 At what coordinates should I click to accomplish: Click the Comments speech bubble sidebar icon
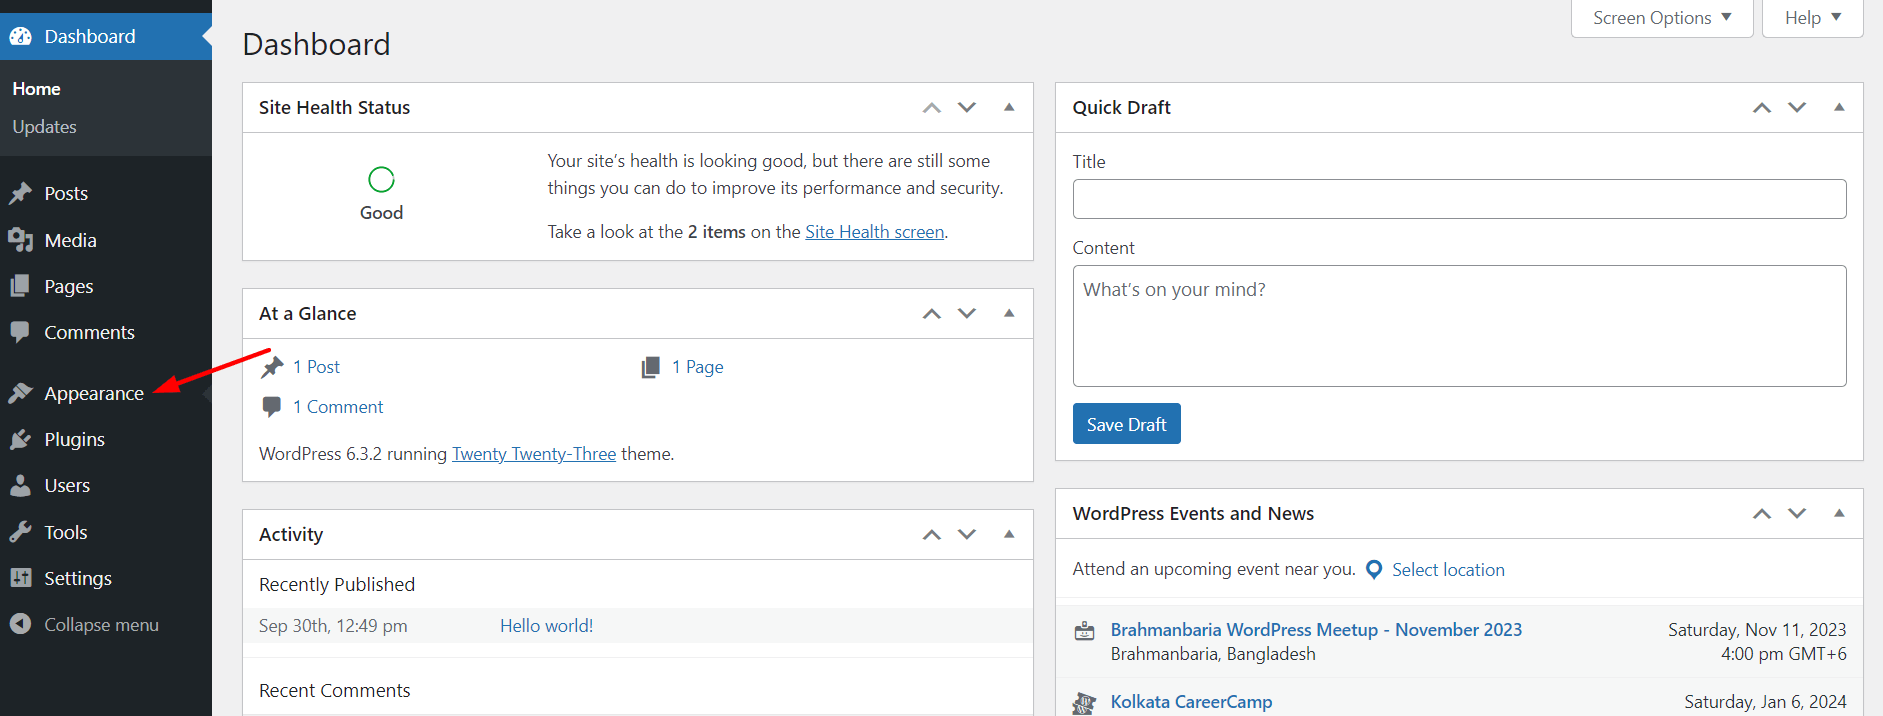(20, 332)
